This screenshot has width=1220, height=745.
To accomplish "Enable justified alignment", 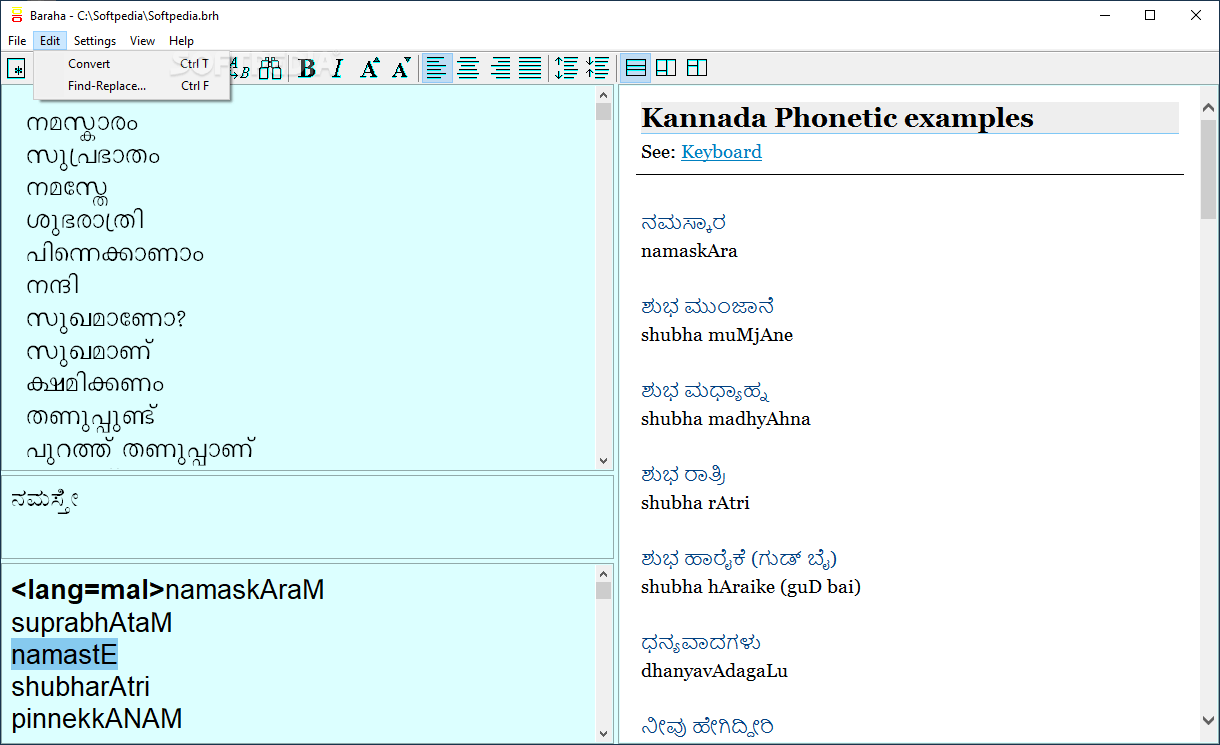I will click(528, 68).
